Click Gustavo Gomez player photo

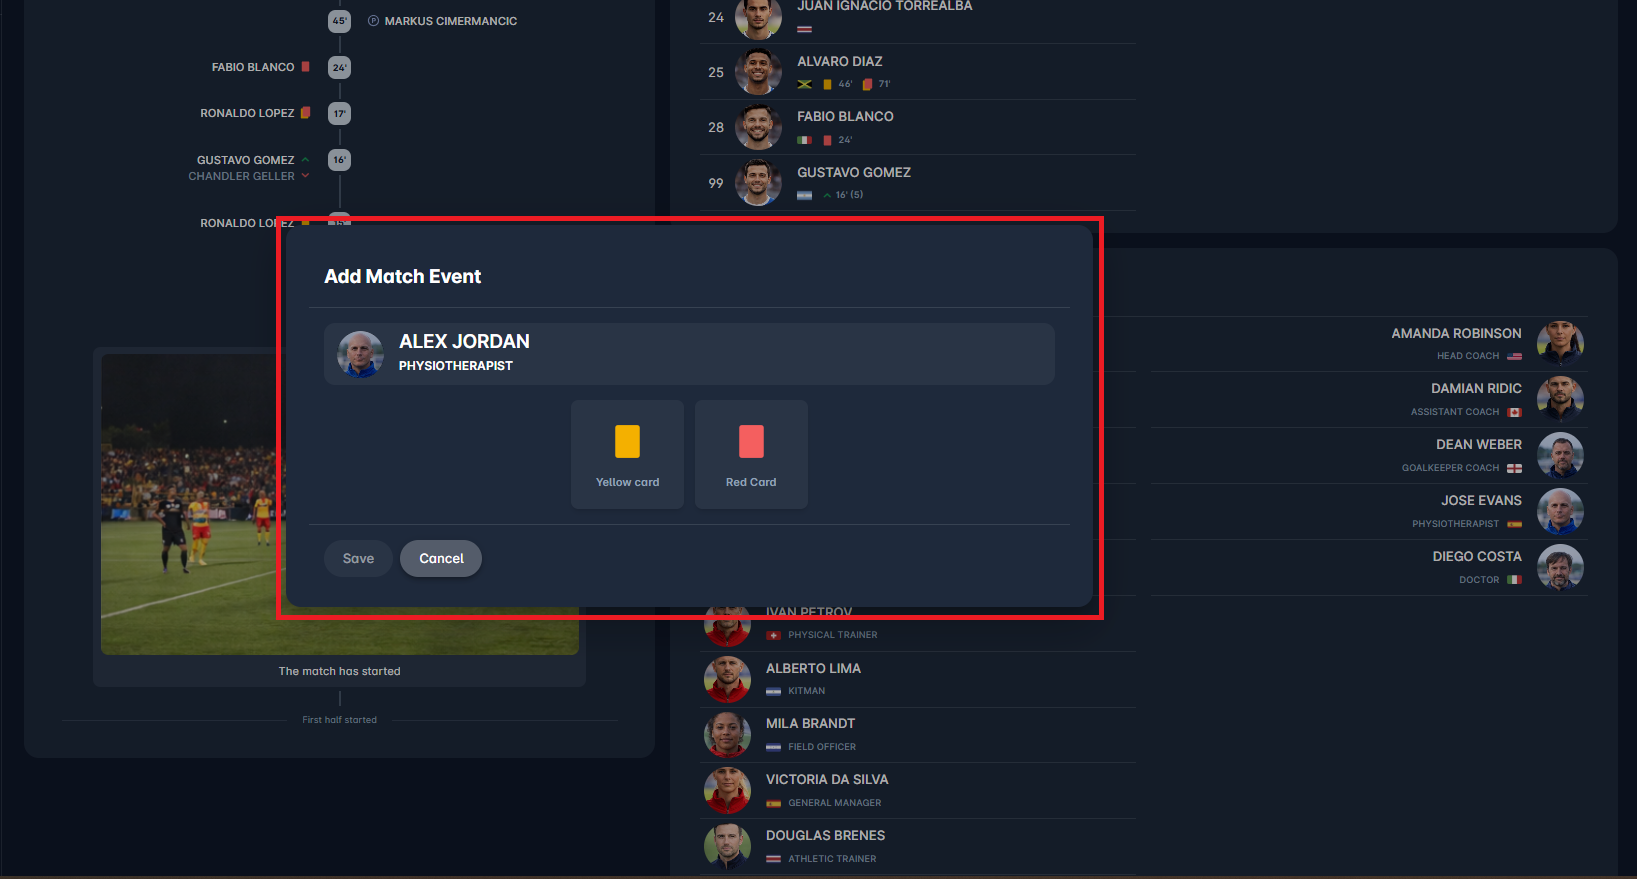(758, 183)
